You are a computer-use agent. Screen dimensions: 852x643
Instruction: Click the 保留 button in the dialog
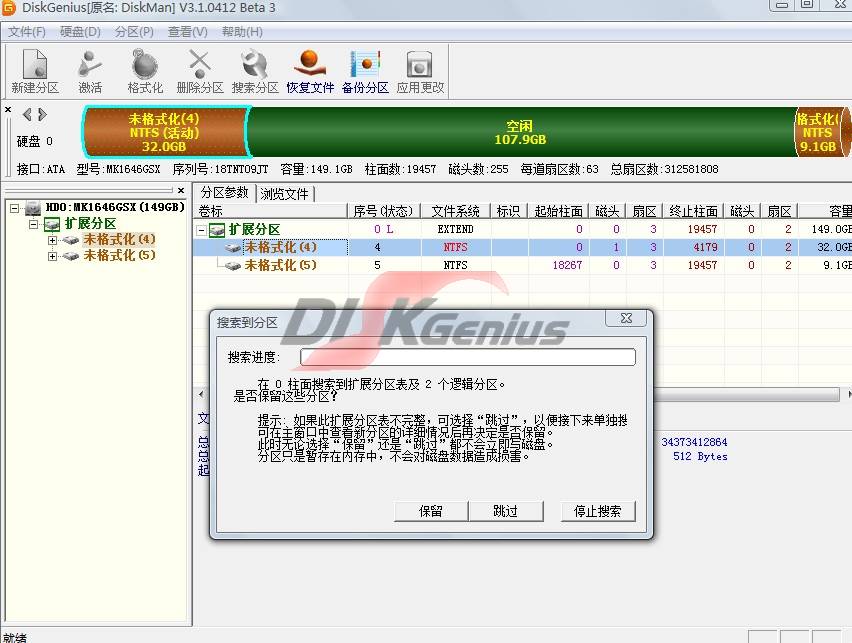(431, 511)
